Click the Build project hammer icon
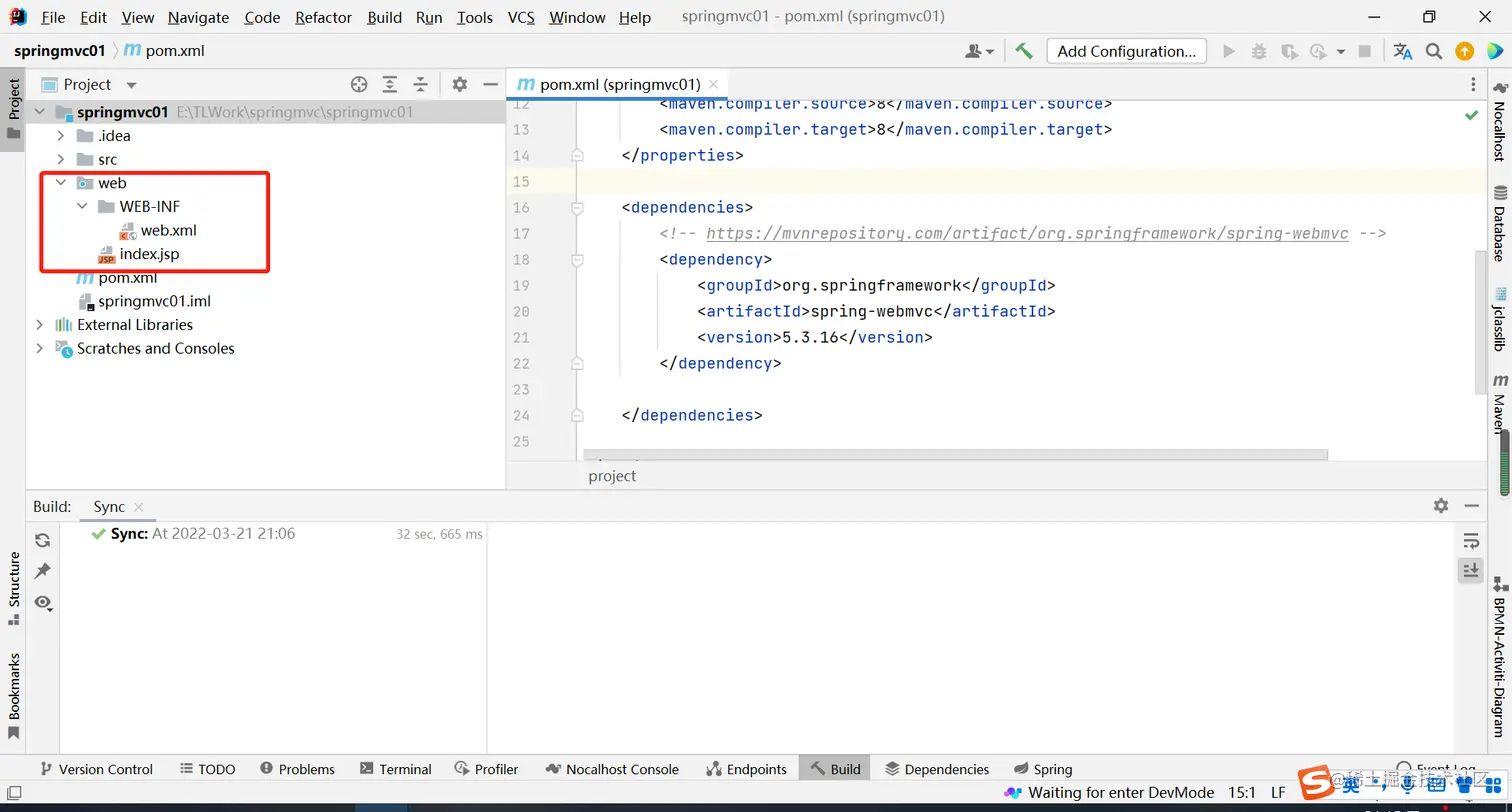Viewport: 1512px width, 812px height. coord(1024,51)
